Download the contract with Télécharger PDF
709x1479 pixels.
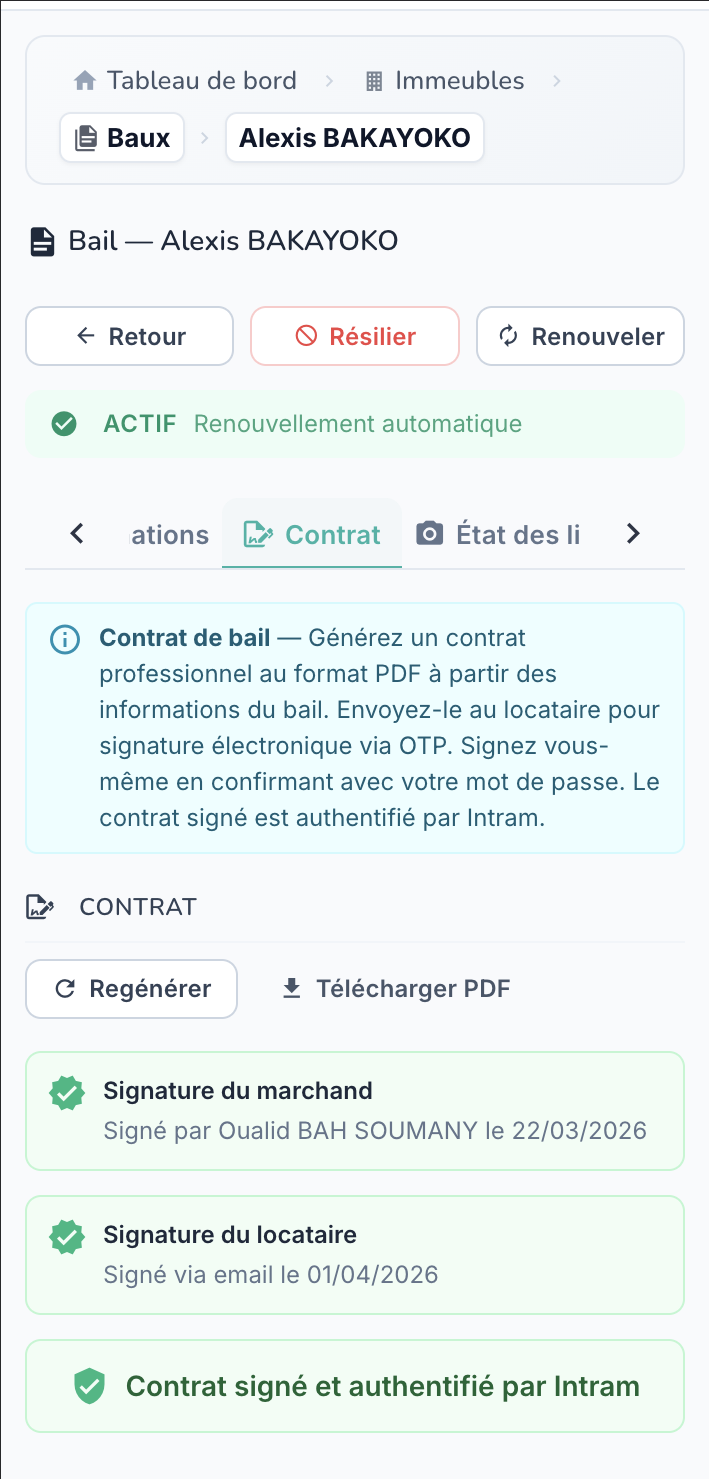pyautogui.click(x=396, y=989)
